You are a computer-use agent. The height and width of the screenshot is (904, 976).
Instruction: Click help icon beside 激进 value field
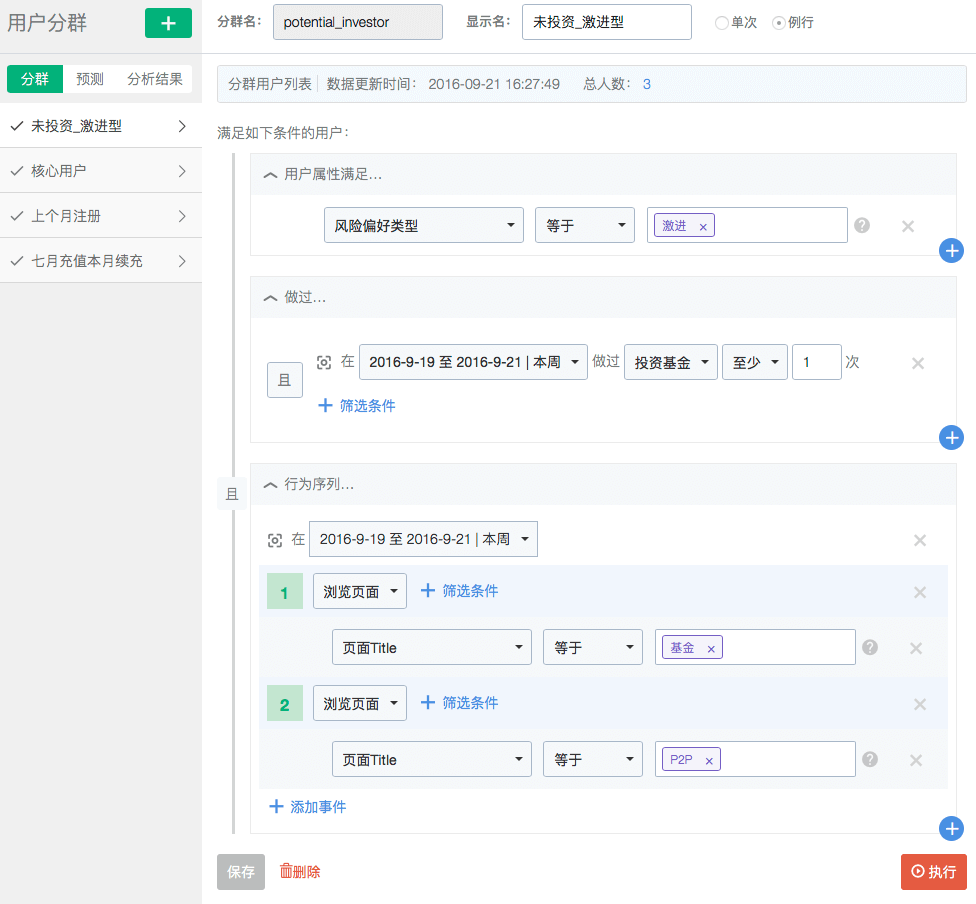(862, 226)
